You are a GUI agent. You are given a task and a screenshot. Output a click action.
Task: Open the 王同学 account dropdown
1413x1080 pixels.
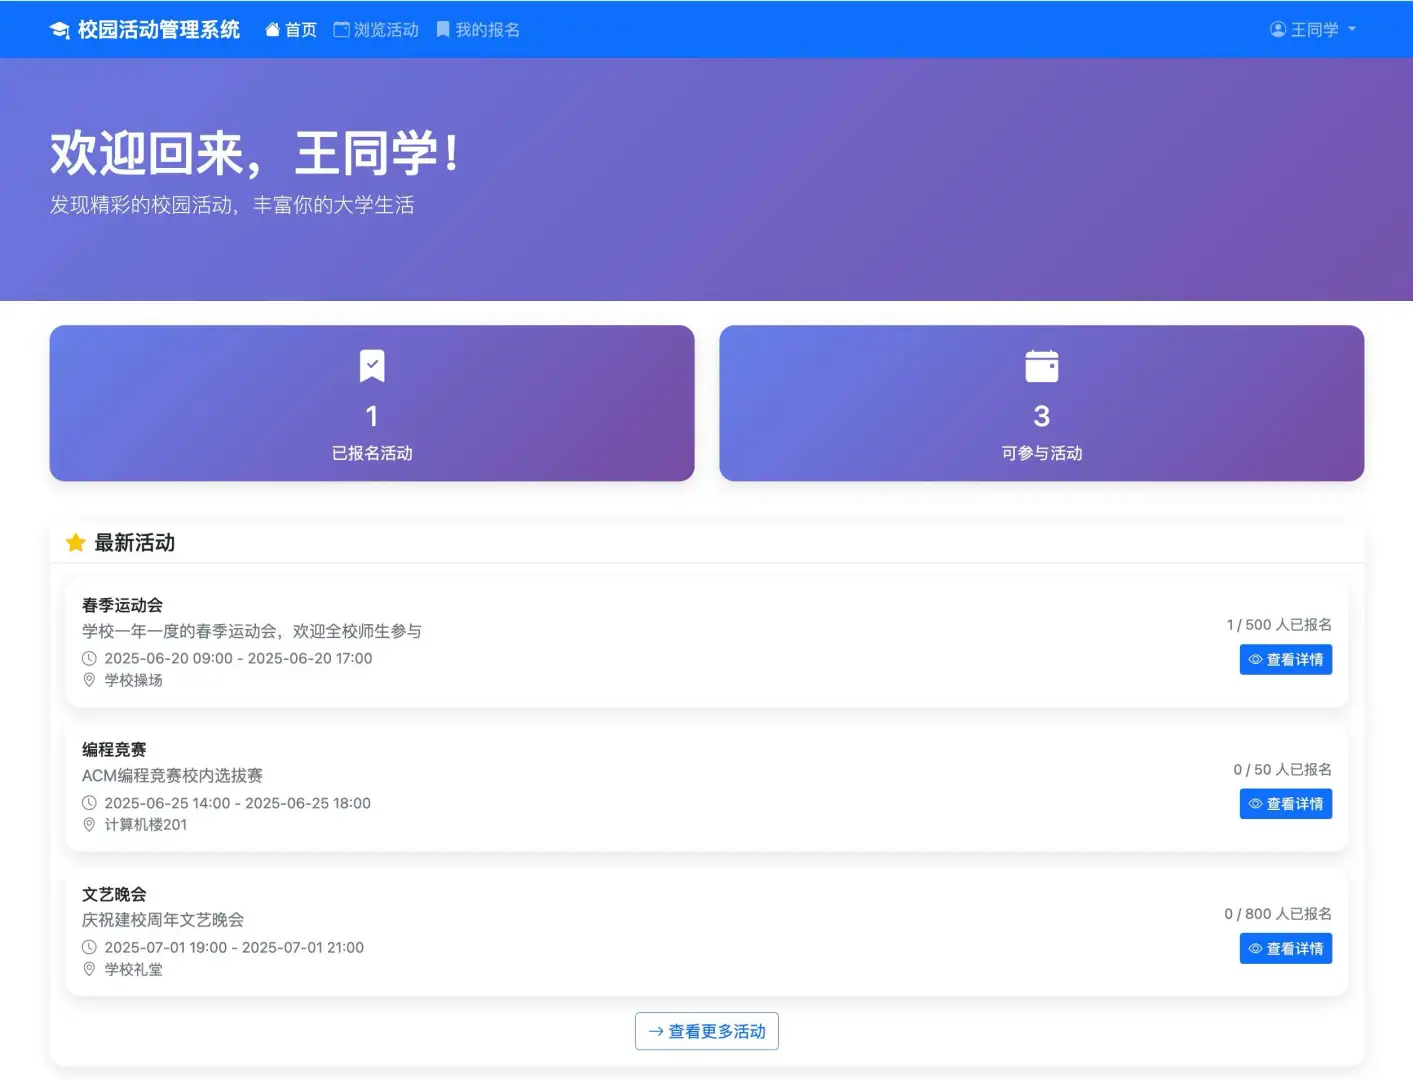1313,29
